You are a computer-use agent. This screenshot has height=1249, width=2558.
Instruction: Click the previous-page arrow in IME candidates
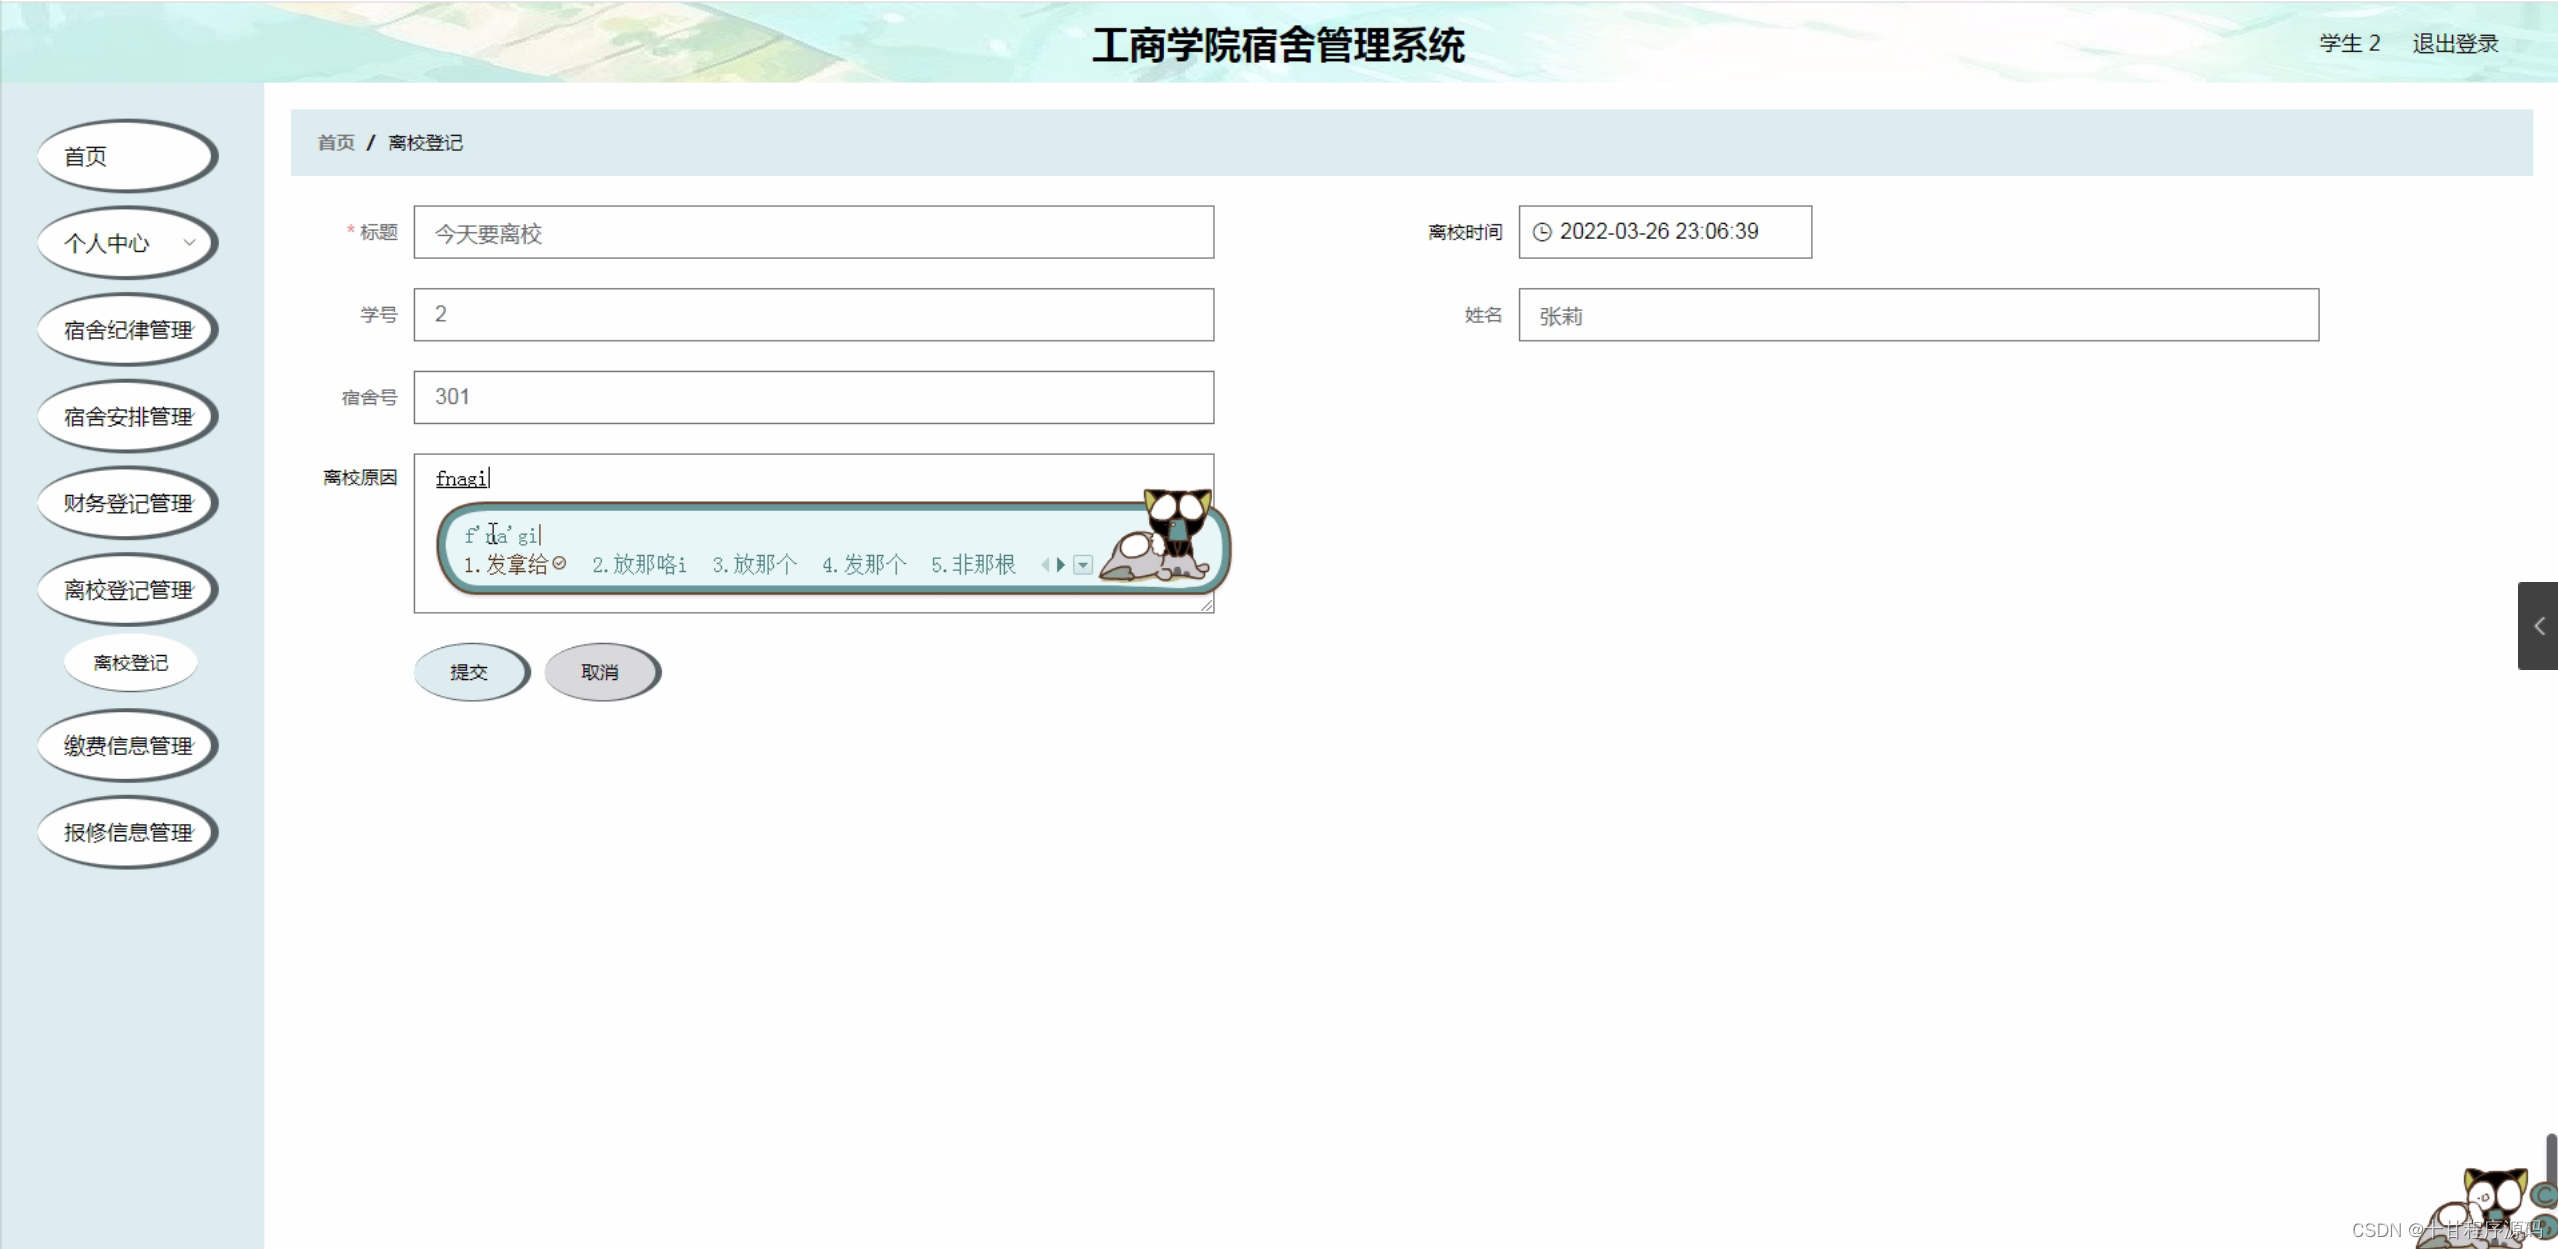(1045, 565)
